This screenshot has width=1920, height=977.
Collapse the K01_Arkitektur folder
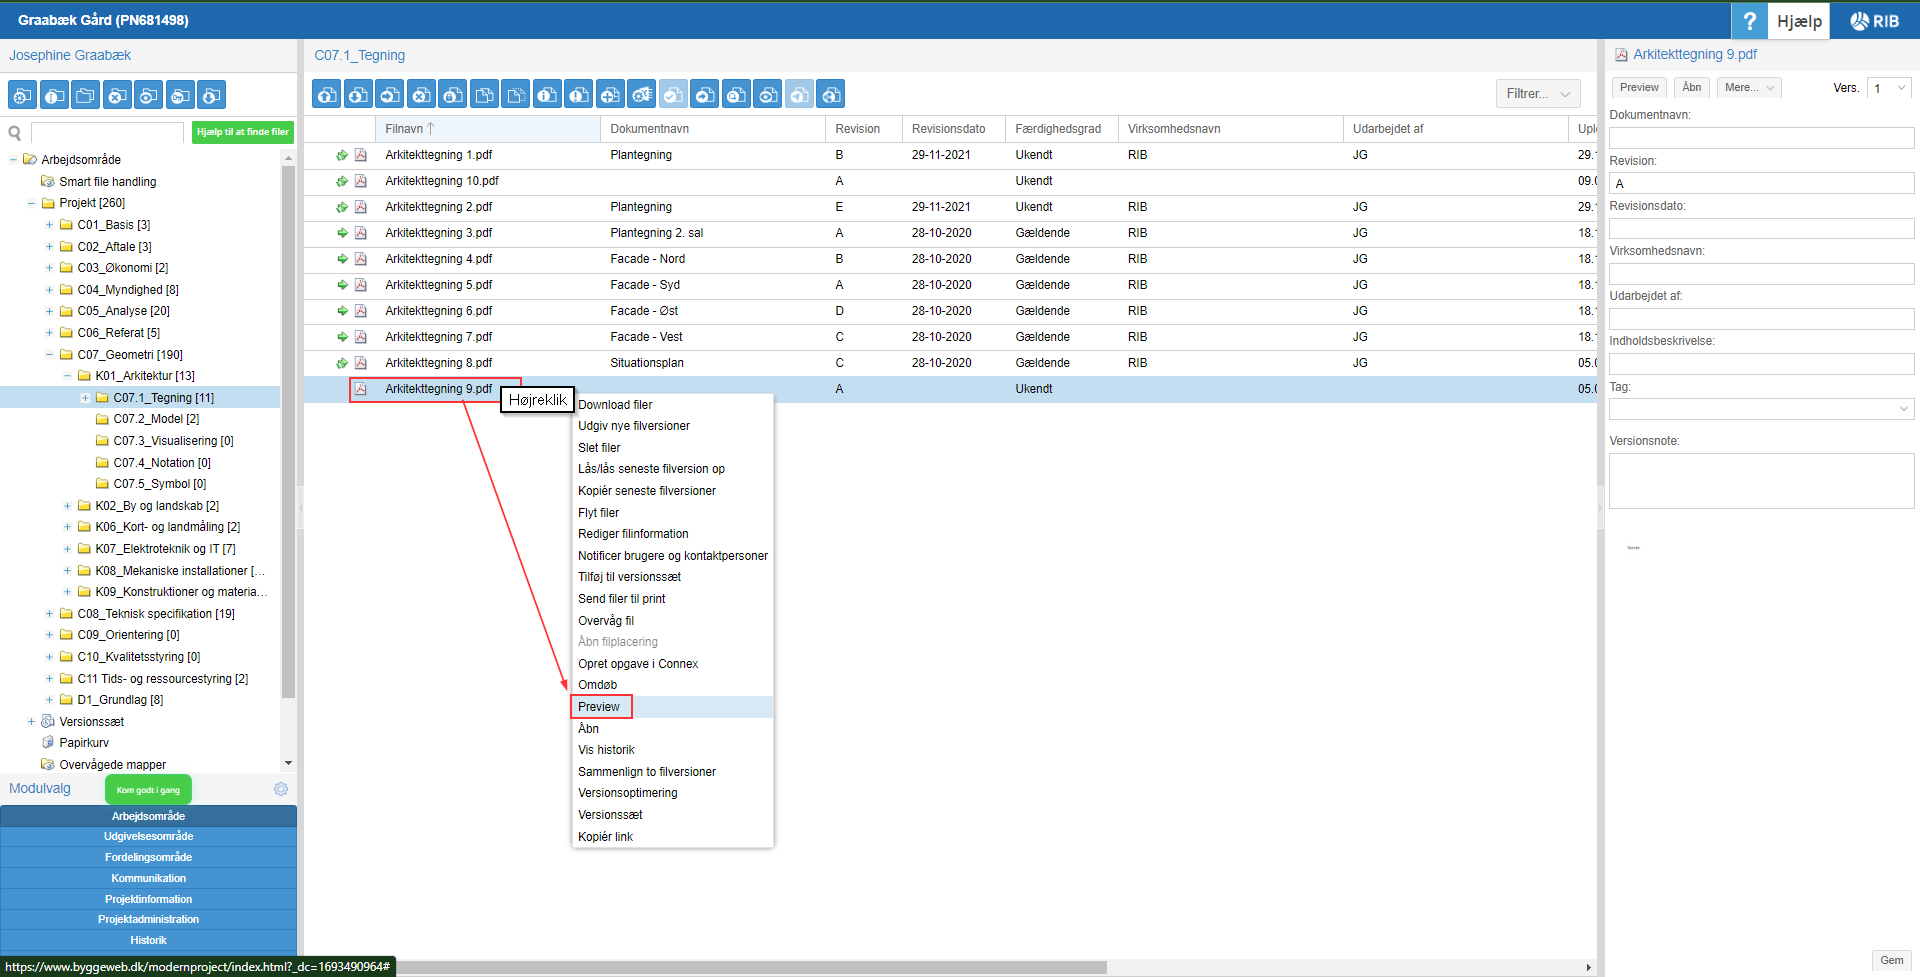pos(67,376)
